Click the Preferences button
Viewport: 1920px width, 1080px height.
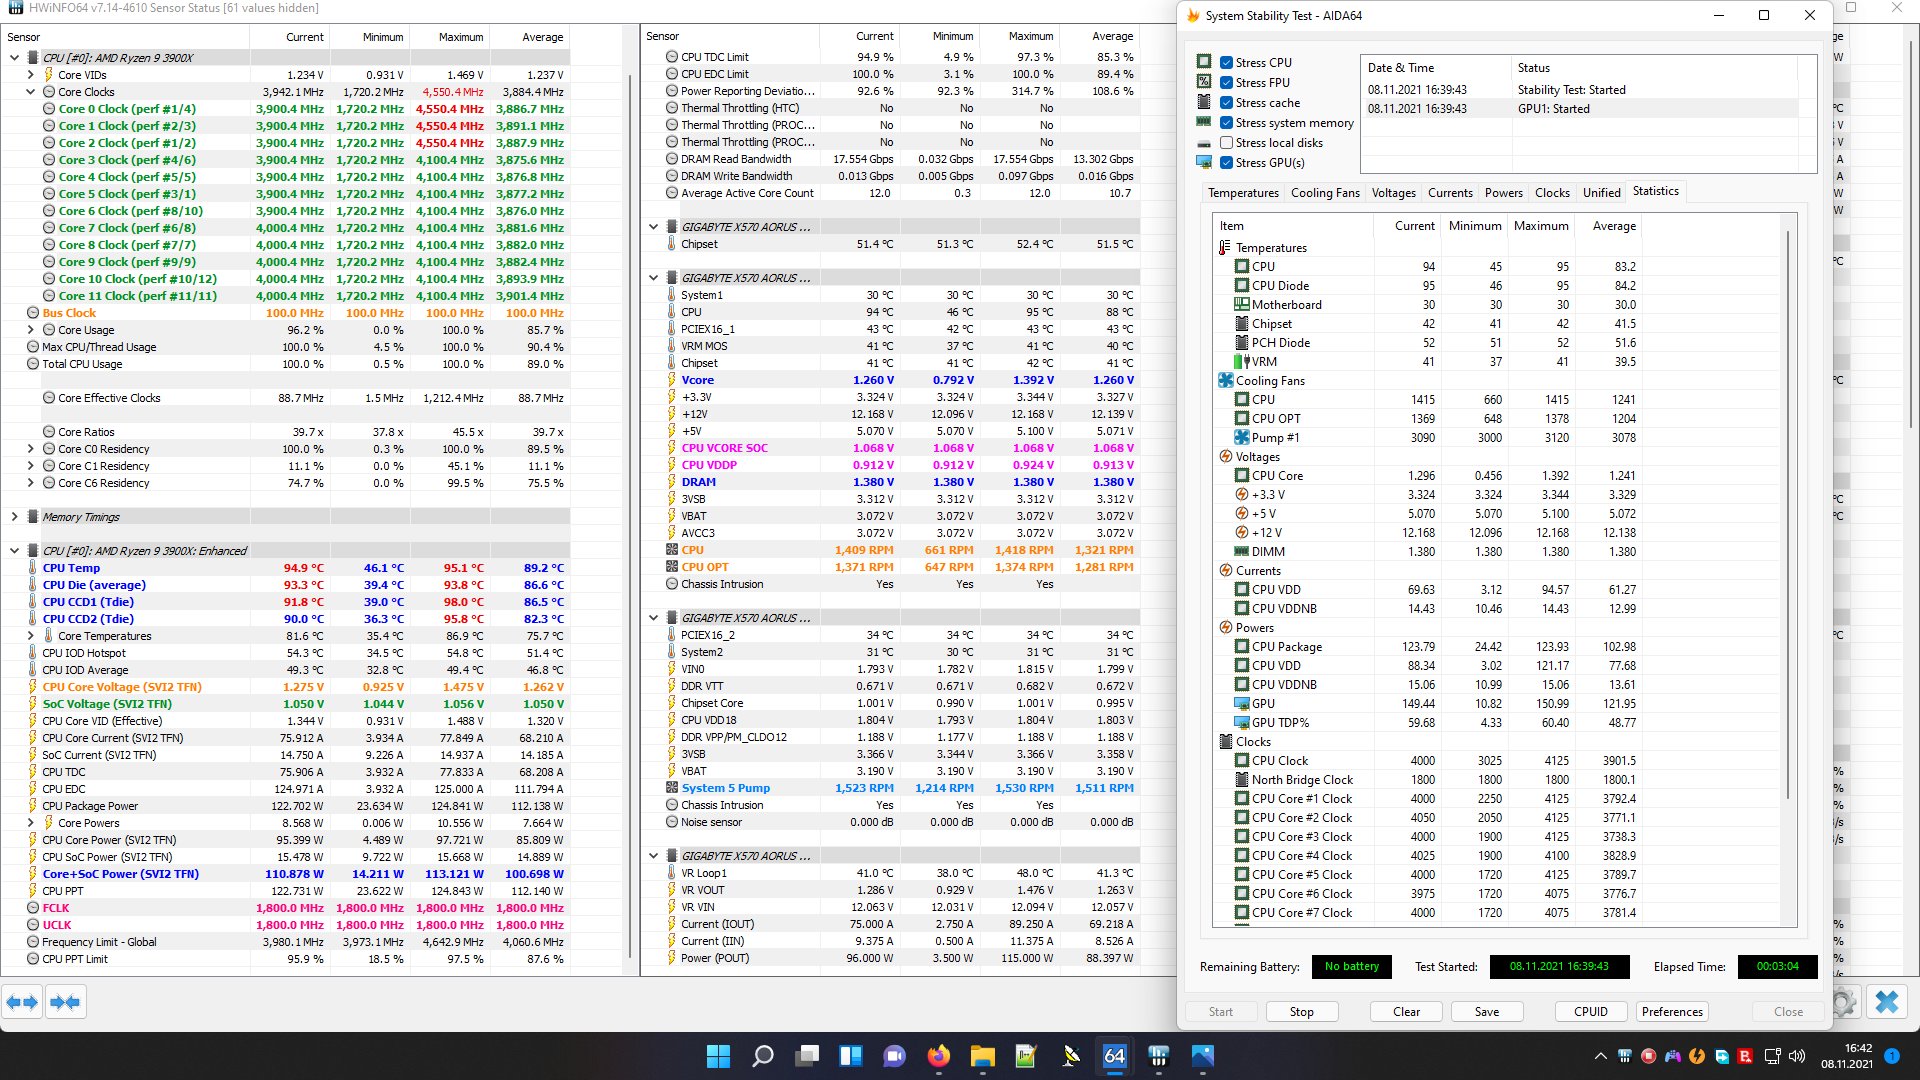1671,1012
